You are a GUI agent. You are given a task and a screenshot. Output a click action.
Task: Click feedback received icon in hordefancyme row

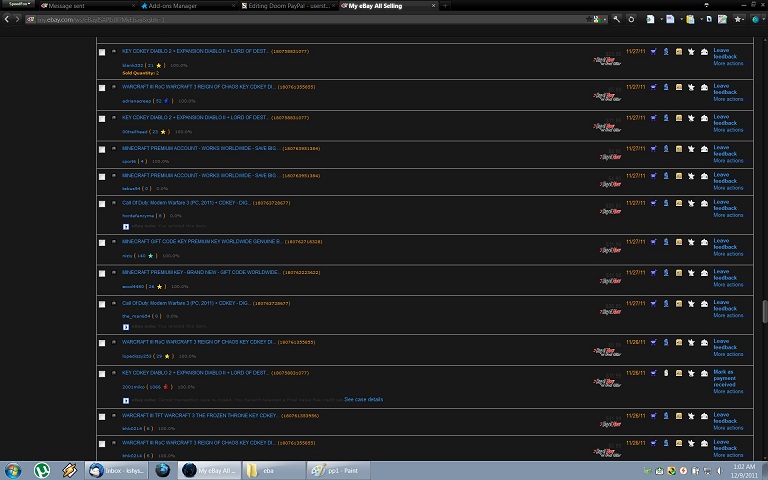[x=704, y=203]
